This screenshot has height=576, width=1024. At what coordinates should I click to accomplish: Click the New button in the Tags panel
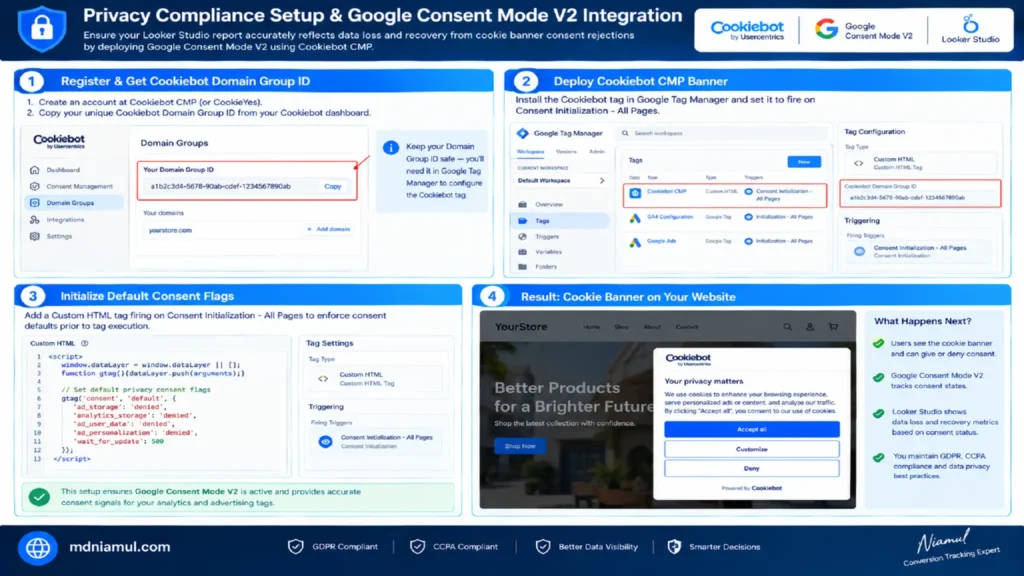pyautogui.click(x=804, y=161)
